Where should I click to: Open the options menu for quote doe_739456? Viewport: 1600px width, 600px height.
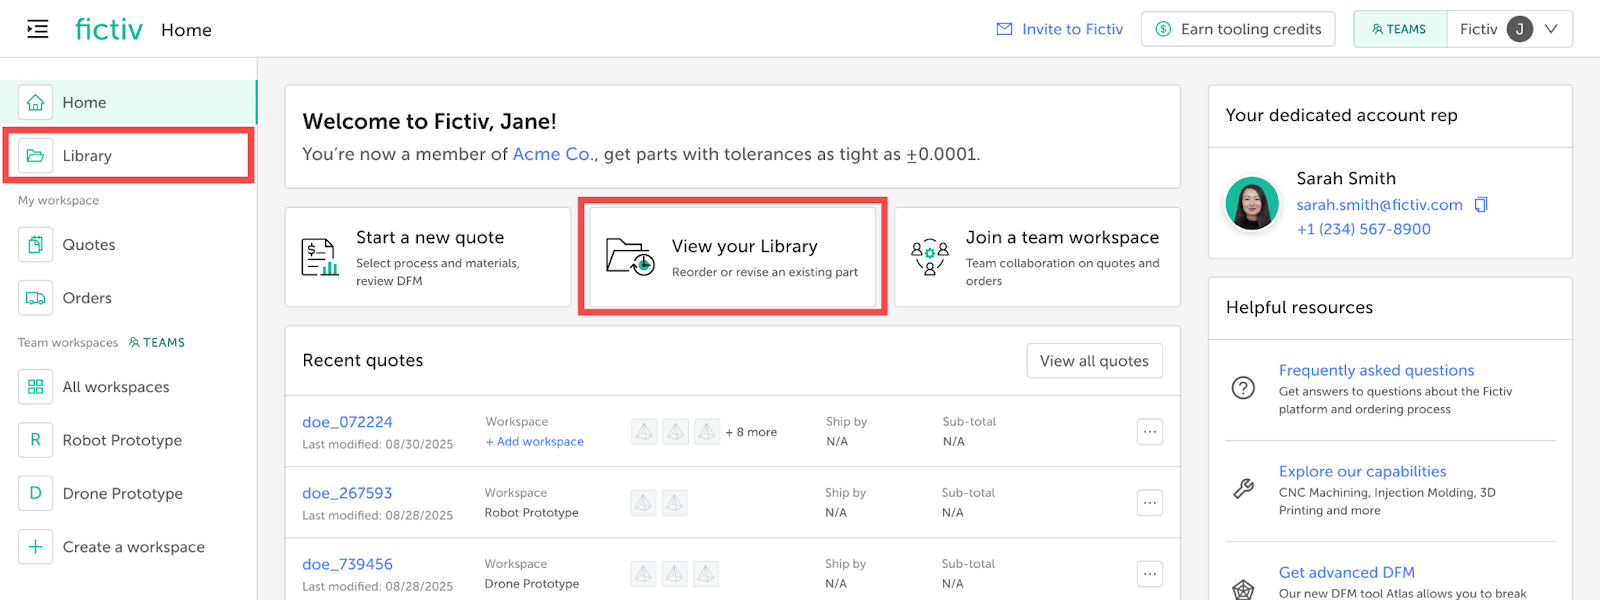pyautogui.click(x=1149, y=574)
